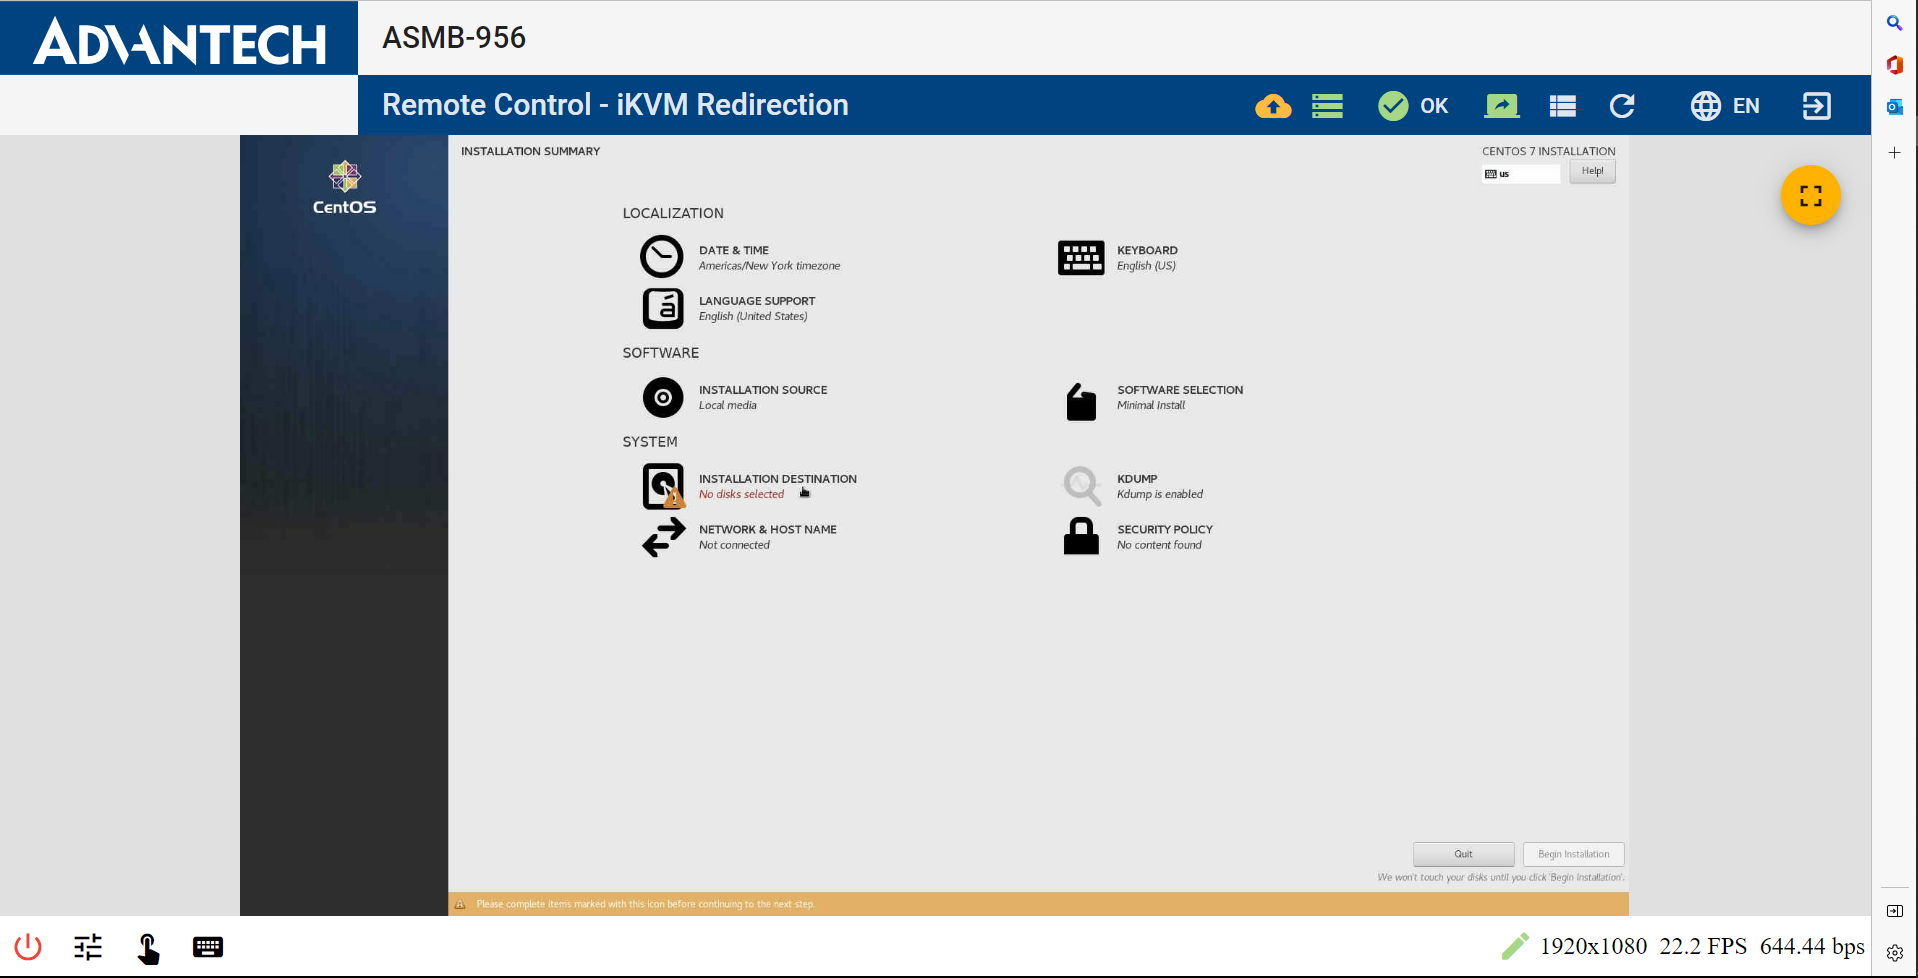Open the green remote screen share icon

[x=1502, y=106]
